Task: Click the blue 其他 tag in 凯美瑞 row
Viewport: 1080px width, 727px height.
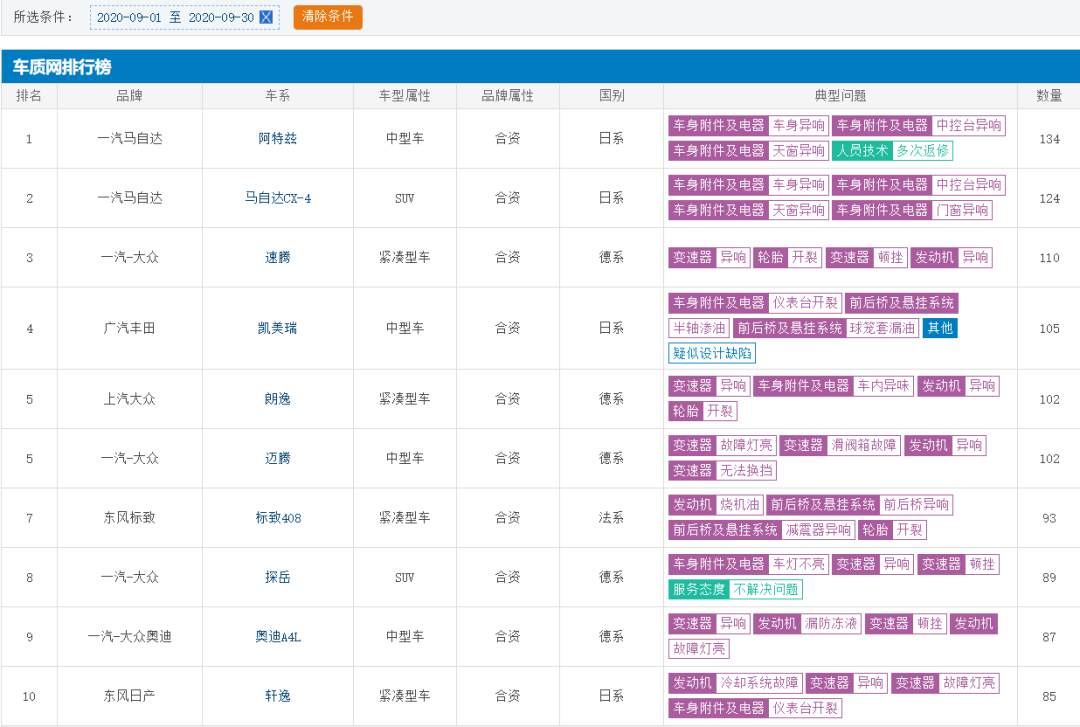Action: [940, 328]
